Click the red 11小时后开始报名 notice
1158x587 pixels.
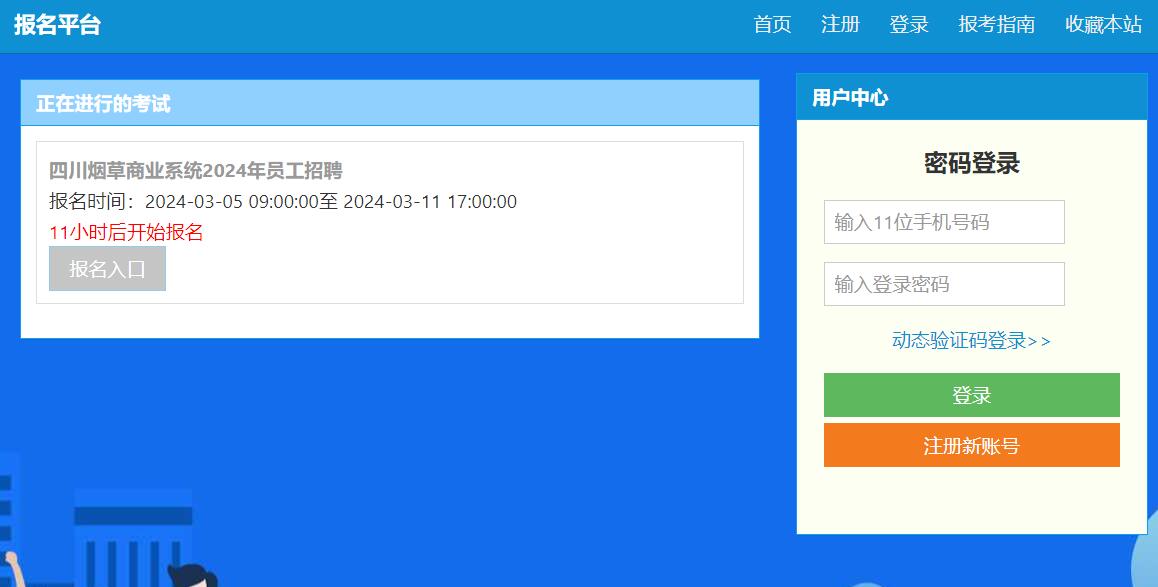[x=126, y=233]
